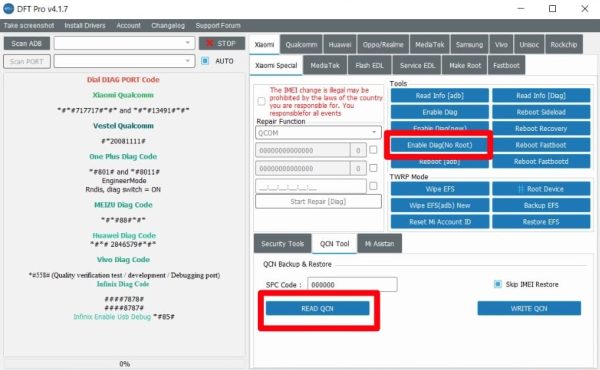Click the MAC address input field
This screenshot has height=370, width=600.
pyautogui.click(x=311, y=186)
